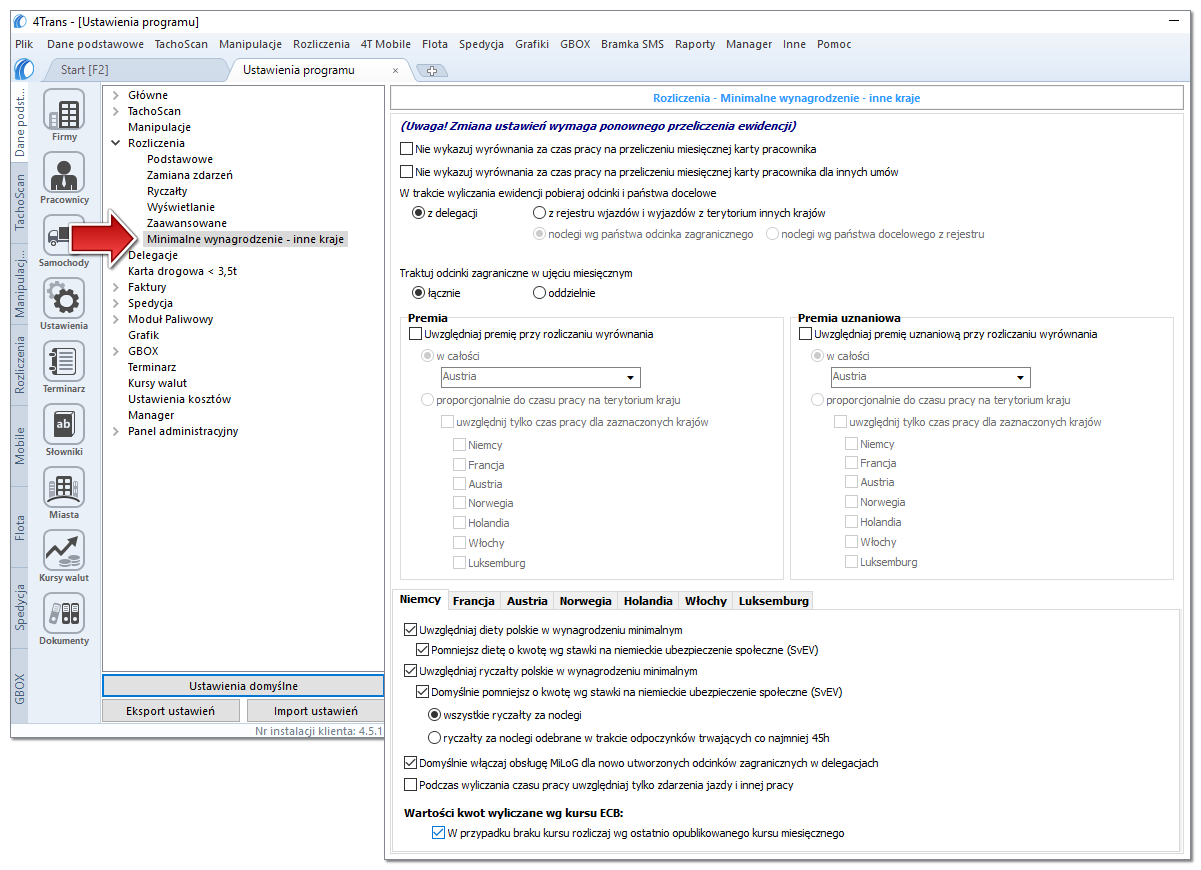The height and width of the screenshot is (870, 1201).
Task: Open the Słowniki dictionary icon
Action: coord(64,425)
